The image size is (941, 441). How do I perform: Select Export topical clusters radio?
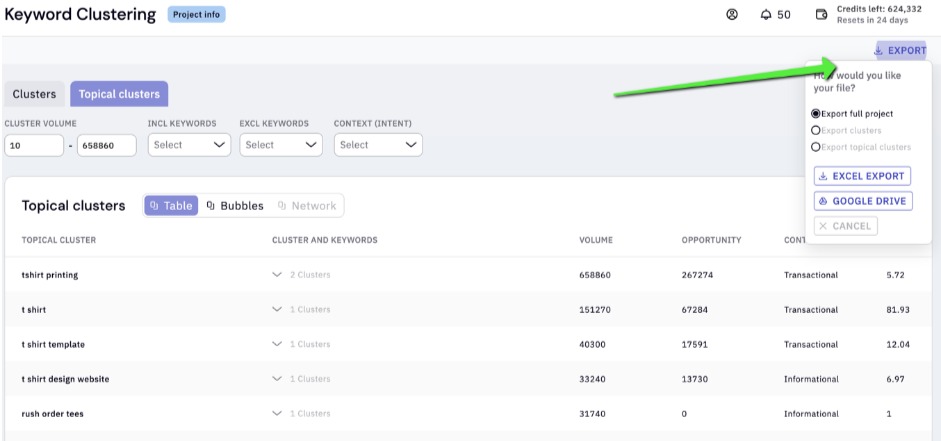816,147
